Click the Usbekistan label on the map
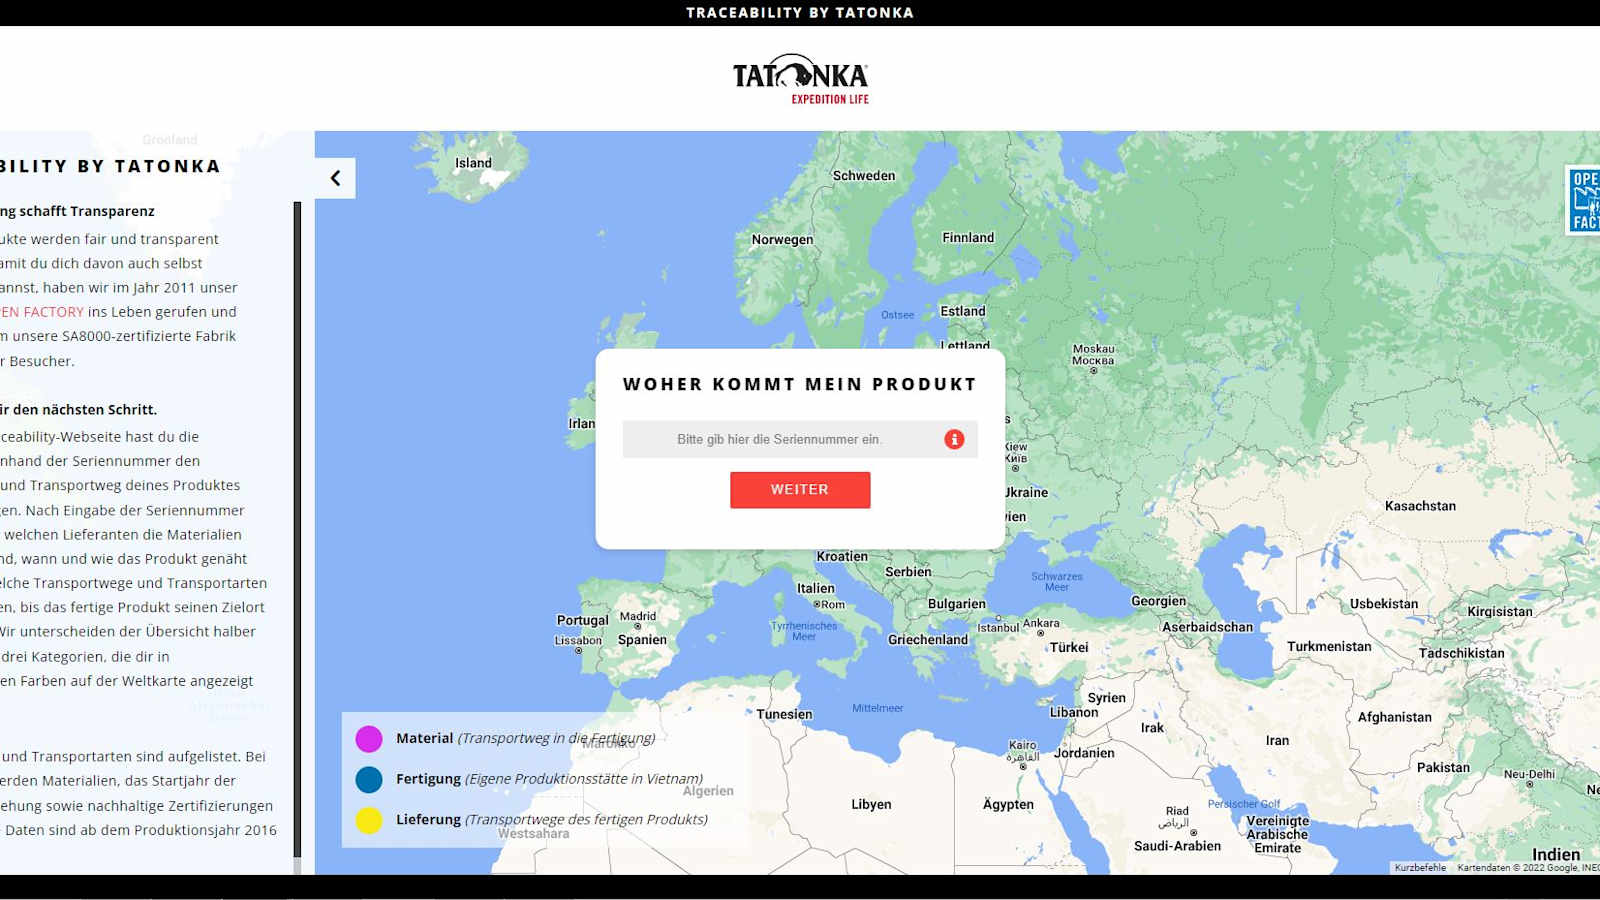 [x=1384, y=604]
